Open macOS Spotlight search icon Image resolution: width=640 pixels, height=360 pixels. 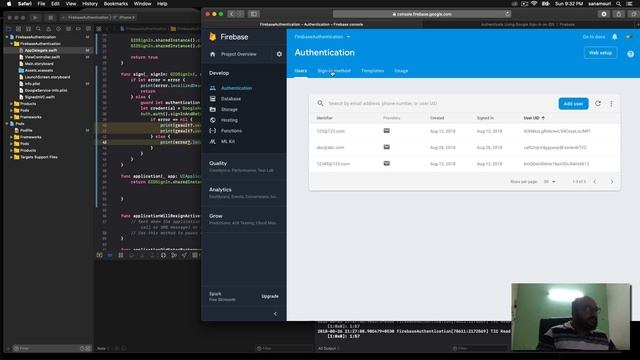[619, 4]
